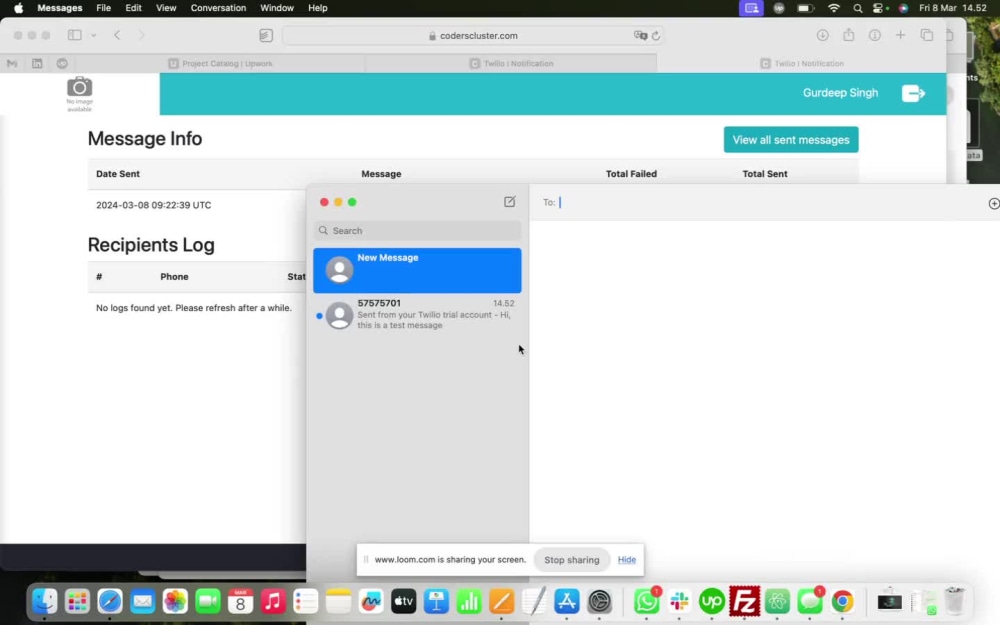
Task: Open the Edit menu
Action: pos(133,8)
